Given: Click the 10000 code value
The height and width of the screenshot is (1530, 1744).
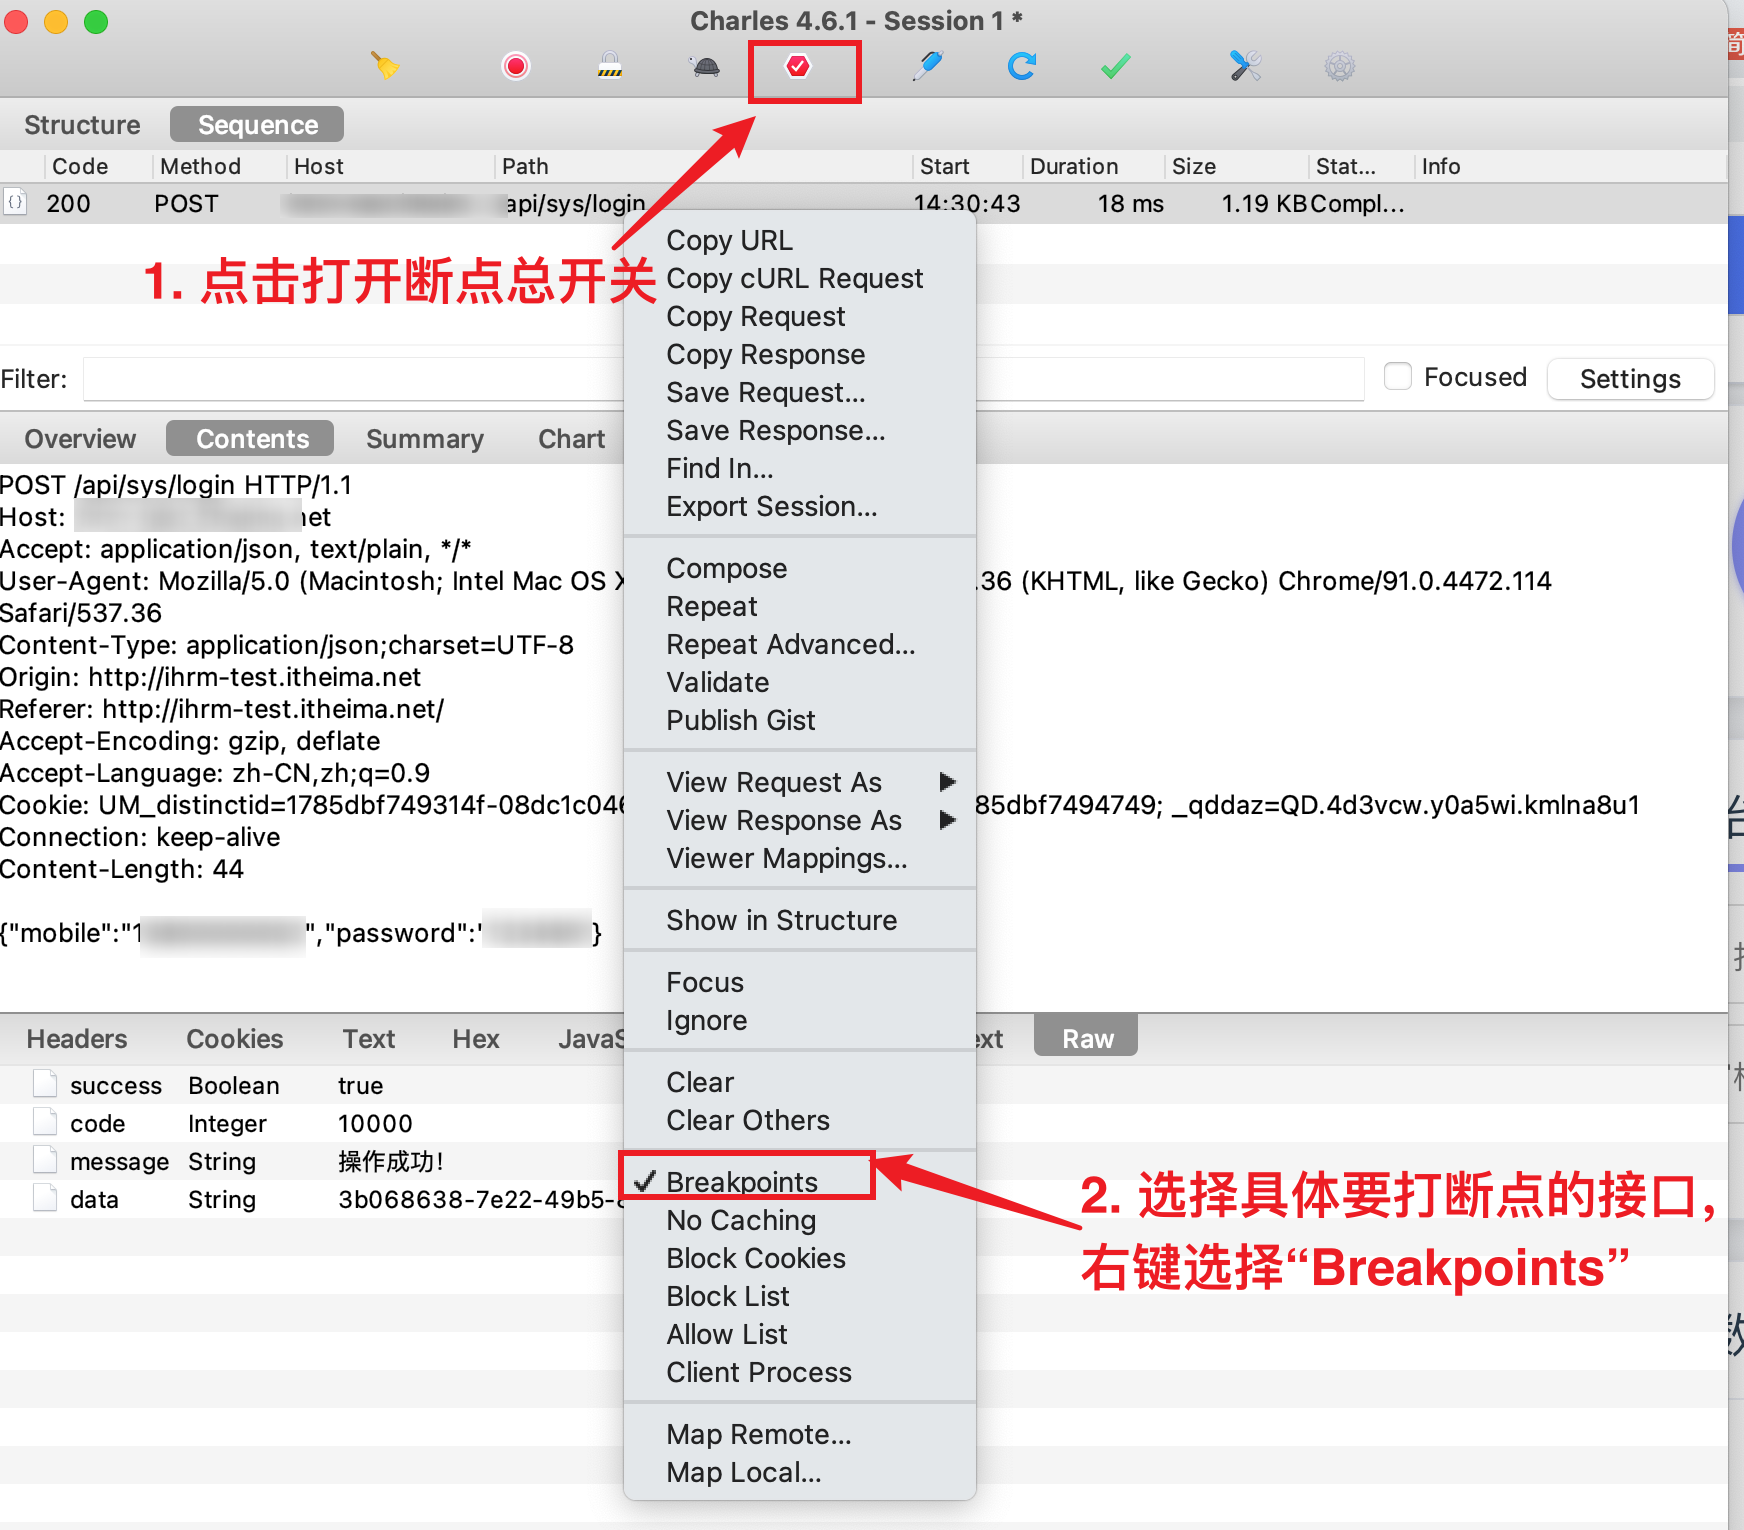Looking at the screenshot, I should [375, 1123].
